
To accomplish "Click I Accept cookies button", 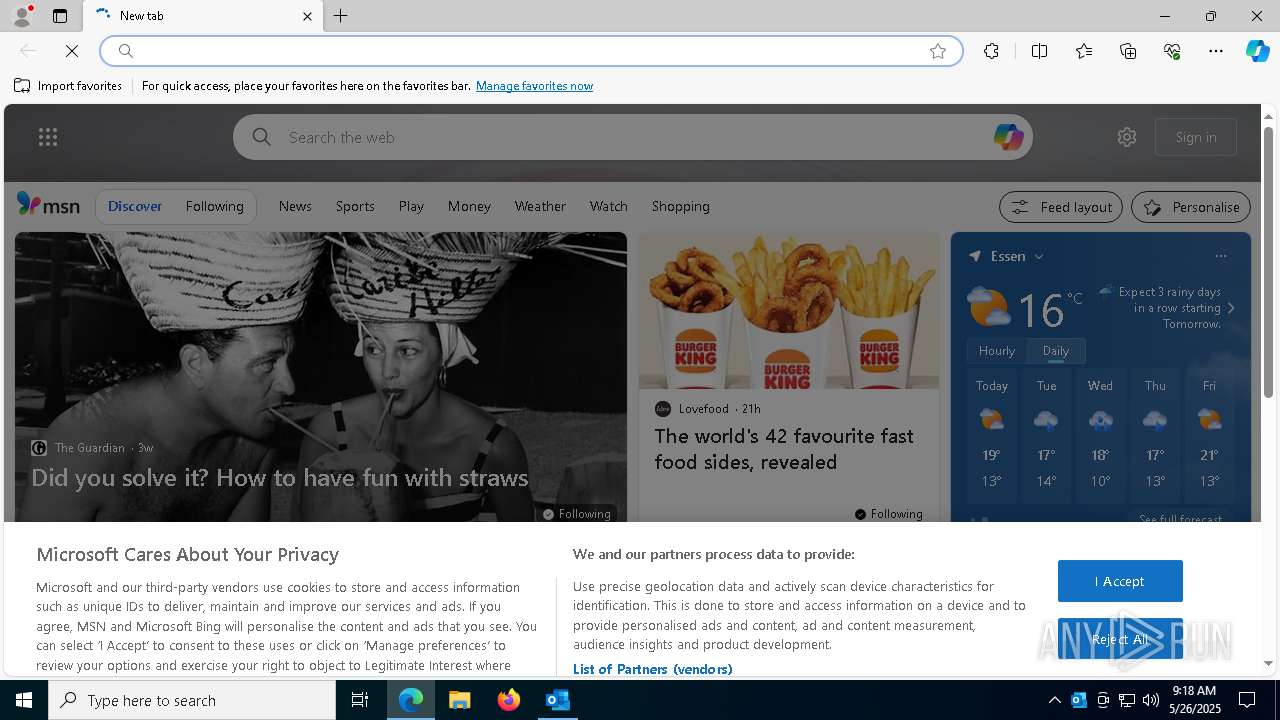I will pos(1120,581).
